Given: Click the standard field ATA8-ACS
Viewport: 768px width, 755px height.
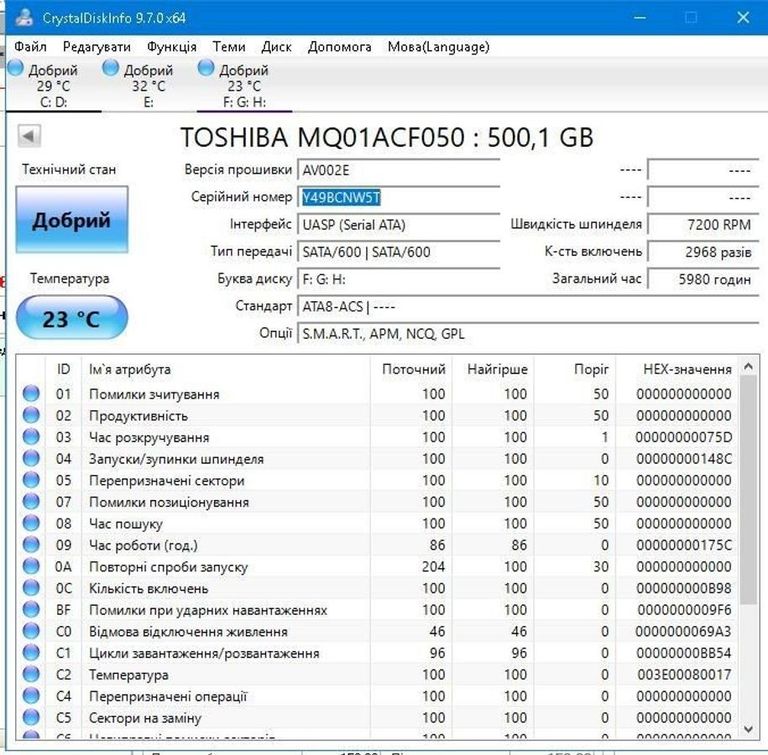Looking at the screenshot, I should click(x=528, y=307).
